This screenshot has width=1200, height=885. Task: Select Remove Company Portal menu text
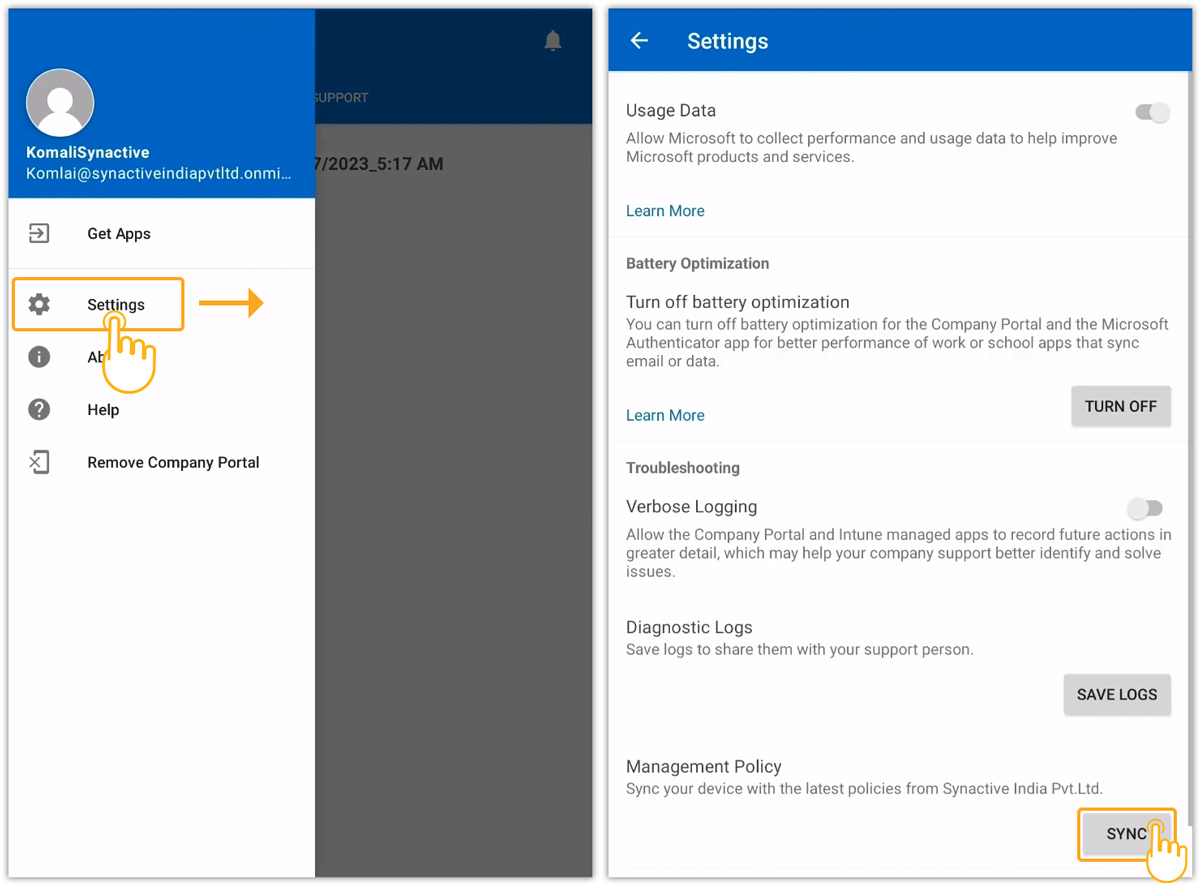(x=173, y=463)
